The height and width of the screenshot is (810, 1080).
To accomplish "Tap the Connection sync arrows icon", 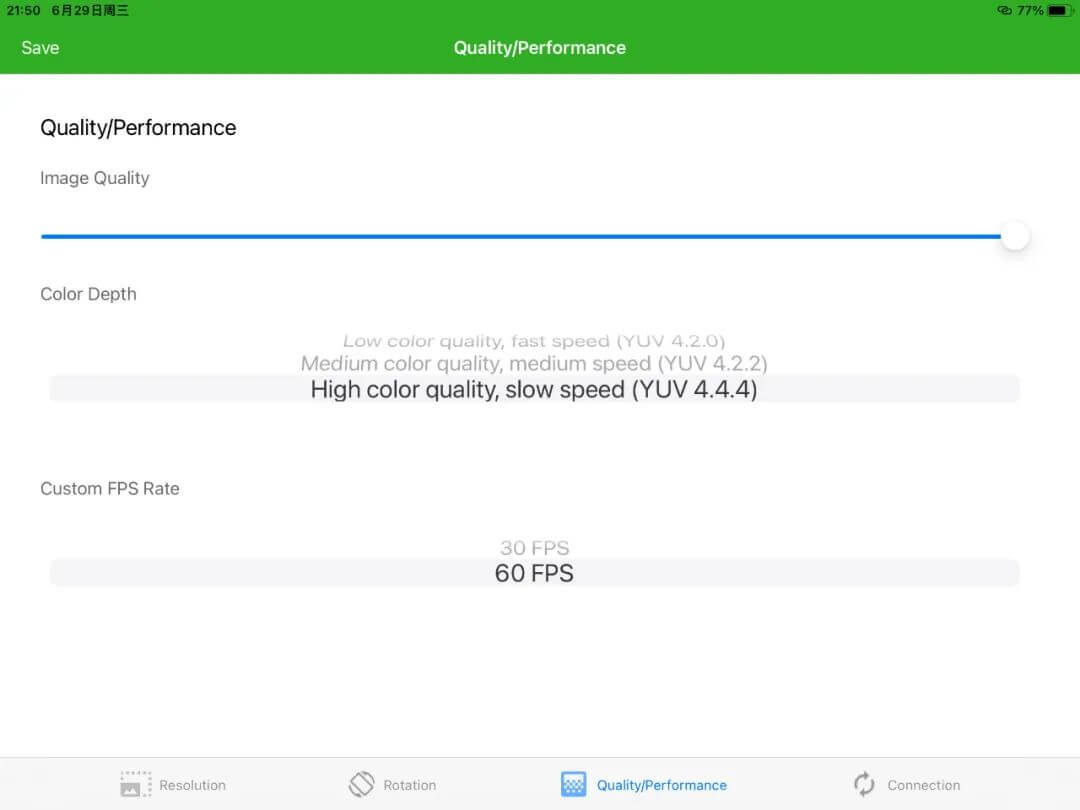I will [864, 784].
